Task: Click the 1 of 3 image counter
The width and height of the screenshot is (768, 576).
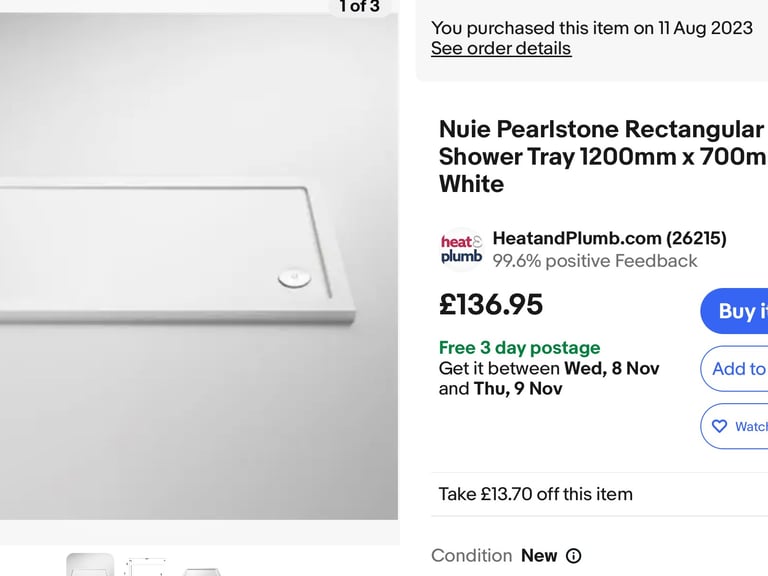Action: tap(359, 7)
